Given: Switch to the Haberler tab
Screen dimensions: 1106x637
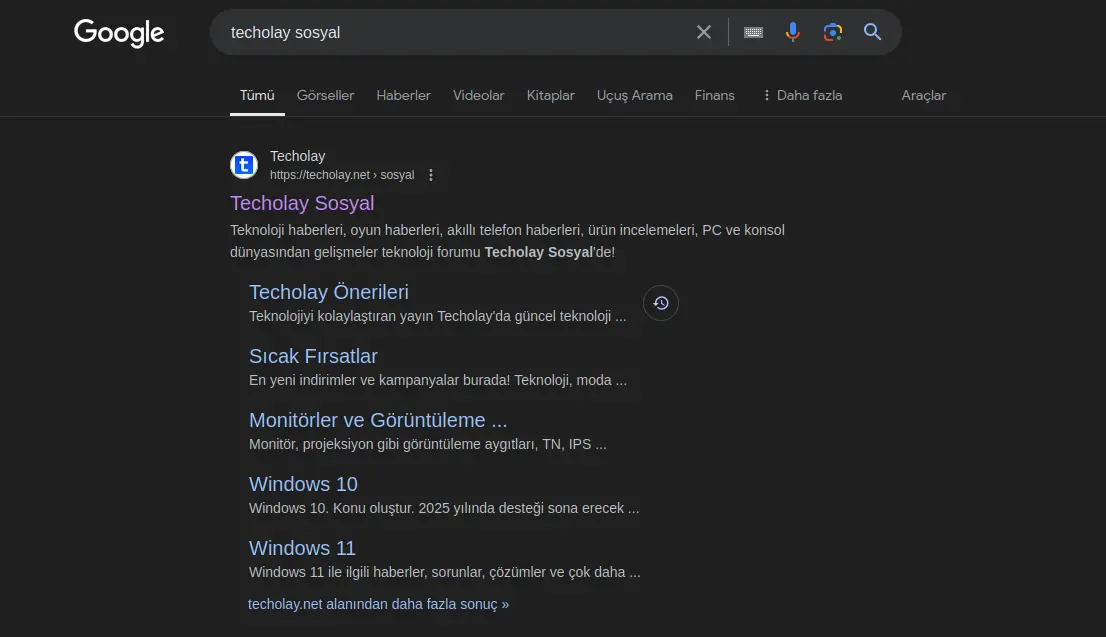Looking at the screenshot, I should click(x=403, y=95).
